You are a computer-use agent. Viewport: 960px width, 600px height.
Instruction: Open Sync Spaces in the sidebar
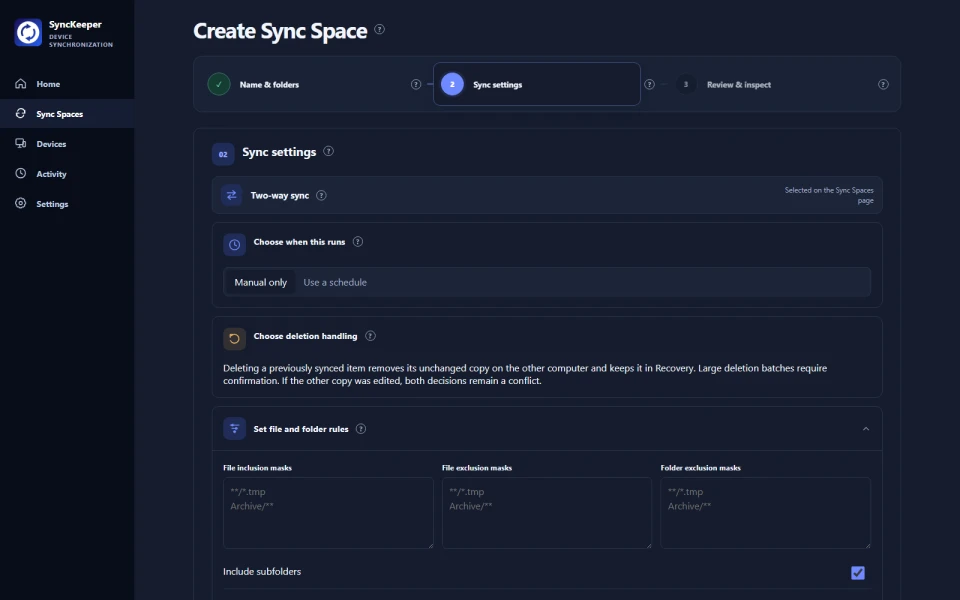pos(67,114)
